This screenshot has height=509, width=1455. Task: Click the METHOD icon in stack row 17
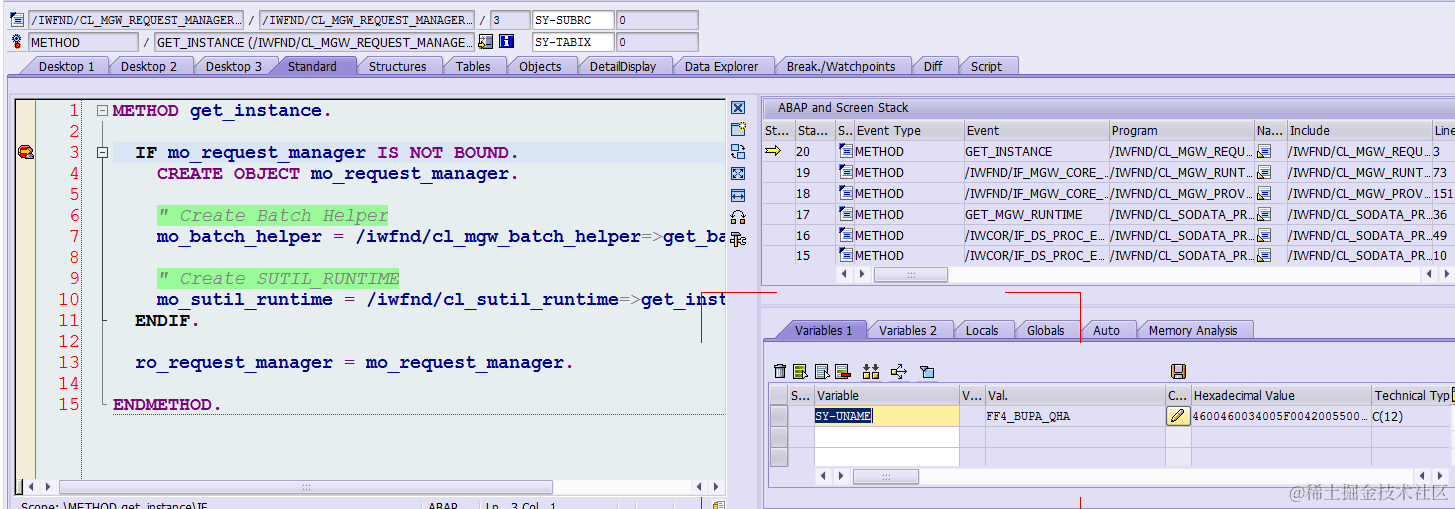pyautogui.click(x=845, y=214)
